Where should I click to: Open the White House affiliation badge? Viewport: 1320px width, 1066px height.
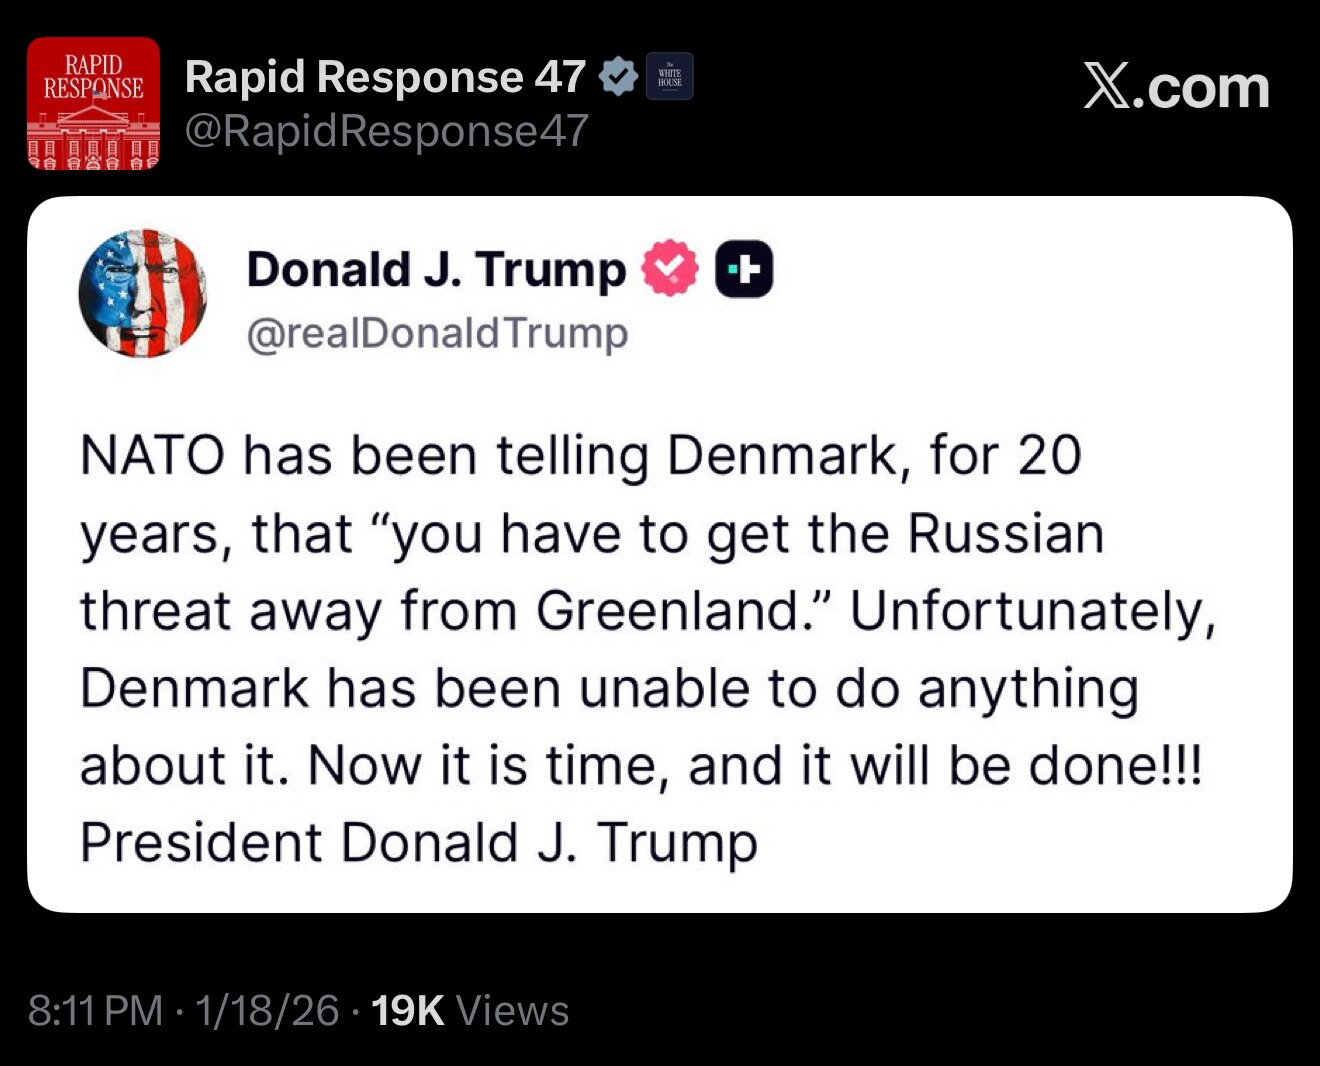coord(670,75)
